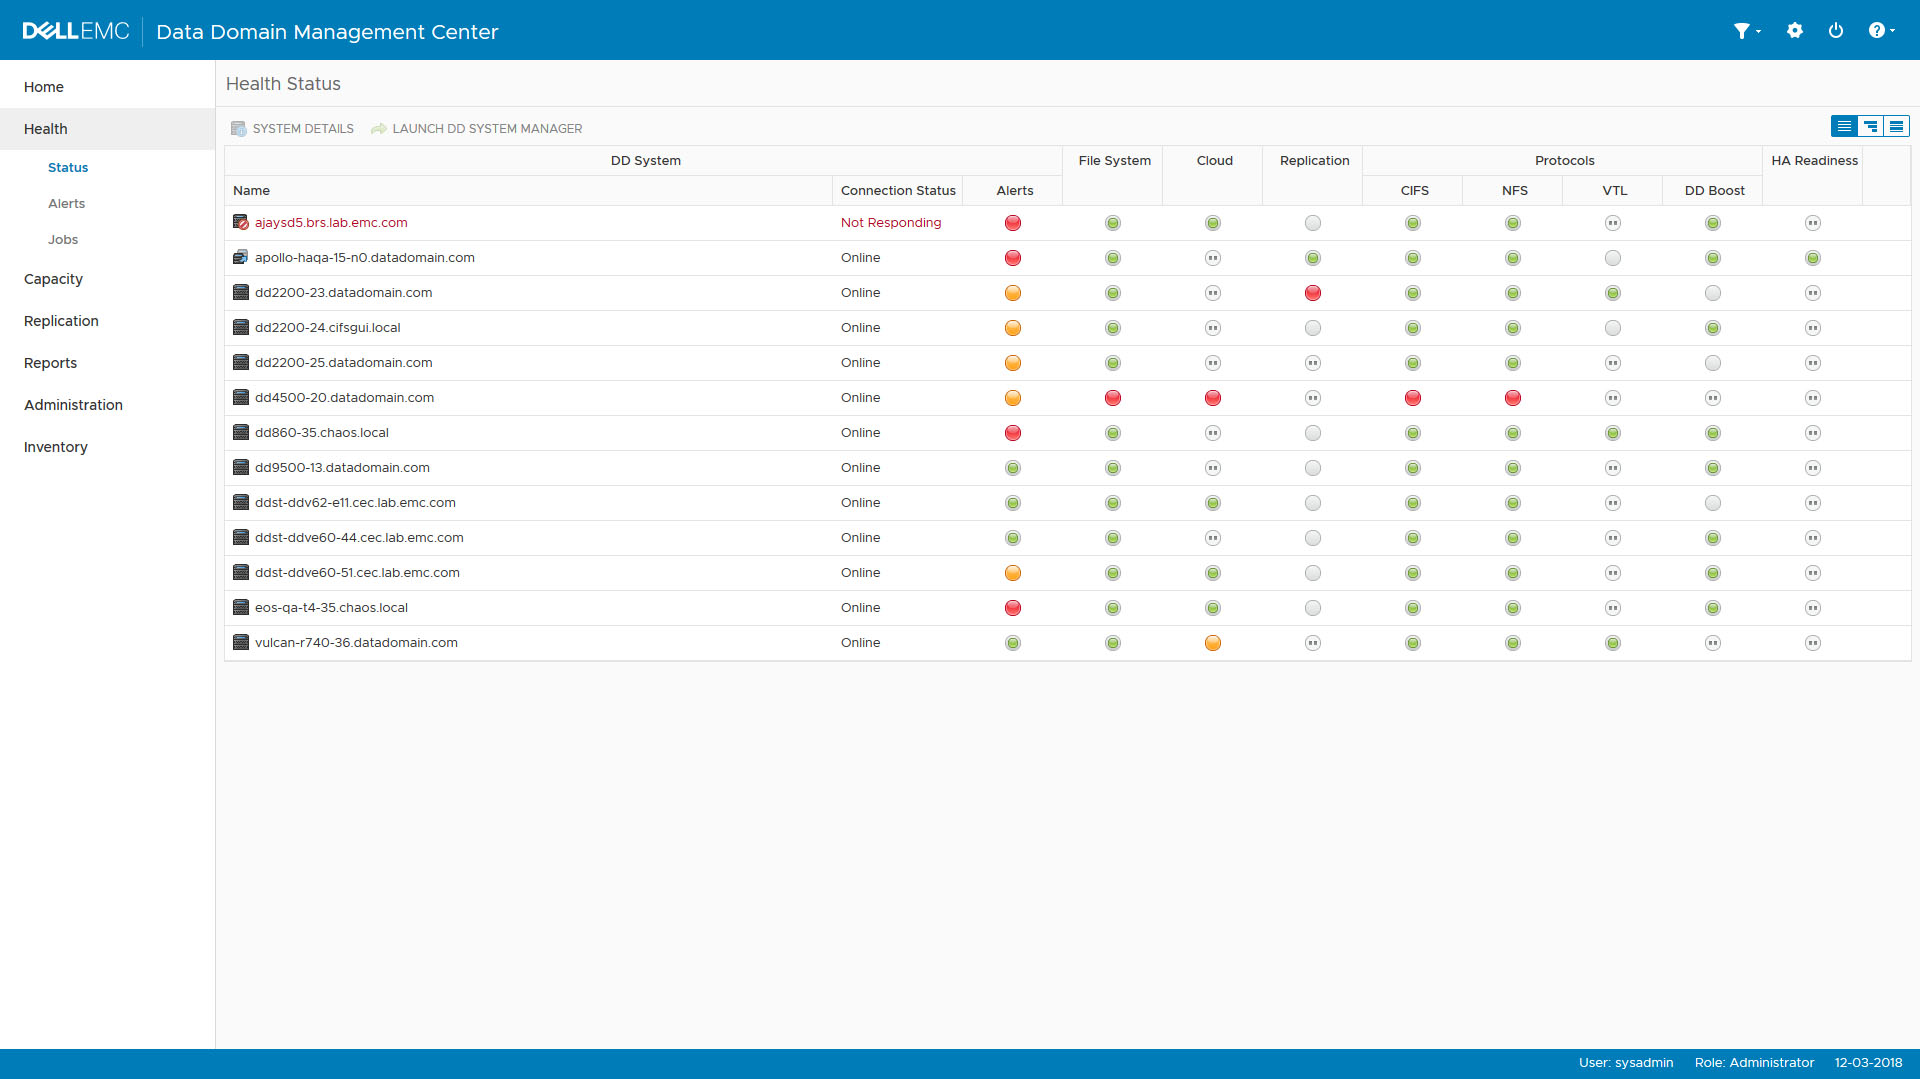Viewport: 1920px width, 1079px height.
Task: Activate the detailed rows view toggle
Action: pyautogui.click(x=1896, y=126)
